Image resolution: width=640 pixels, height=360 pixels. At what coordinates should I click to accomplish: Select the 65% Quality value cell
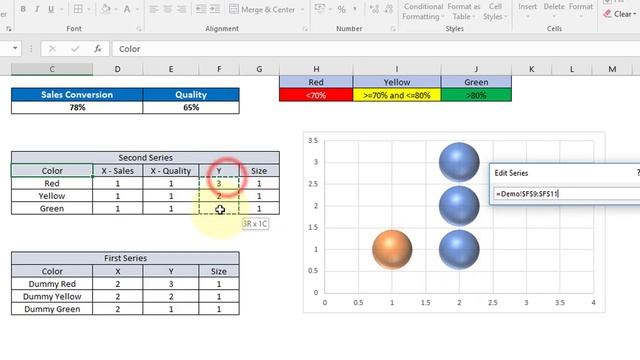coord(191,107)
